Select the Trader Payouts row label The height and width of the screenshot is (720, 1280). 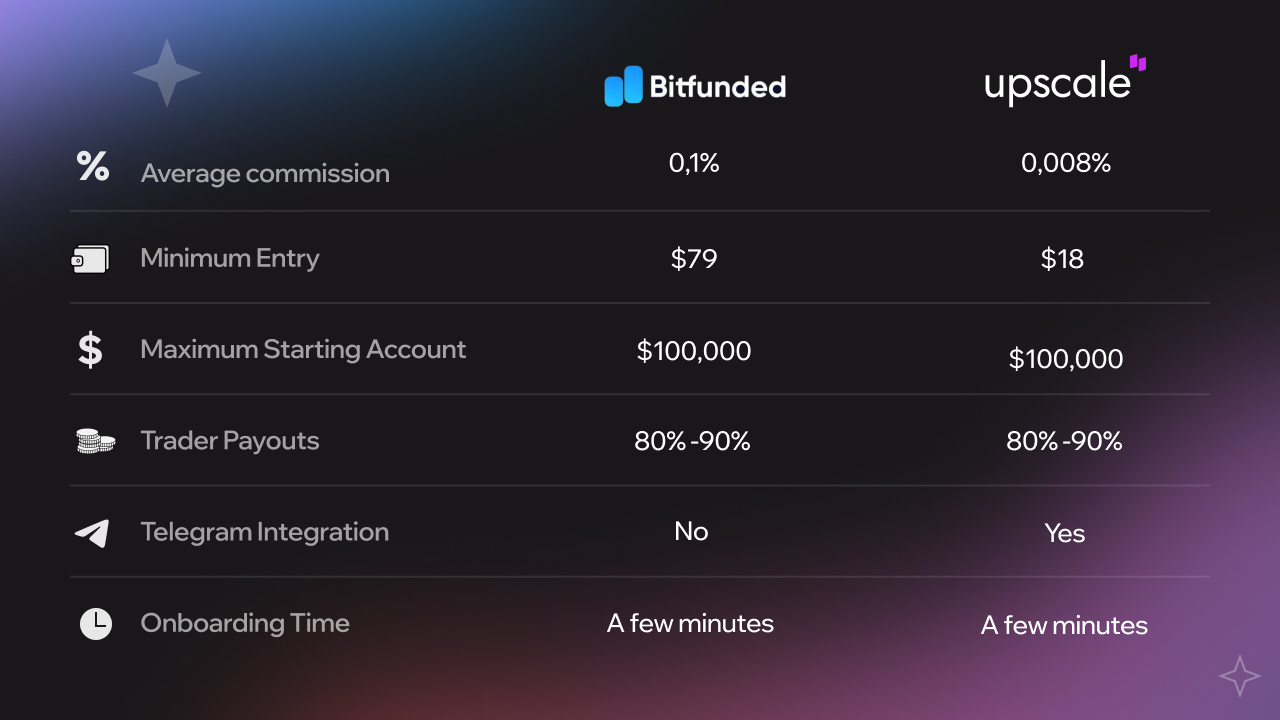(x=230, y=441)
